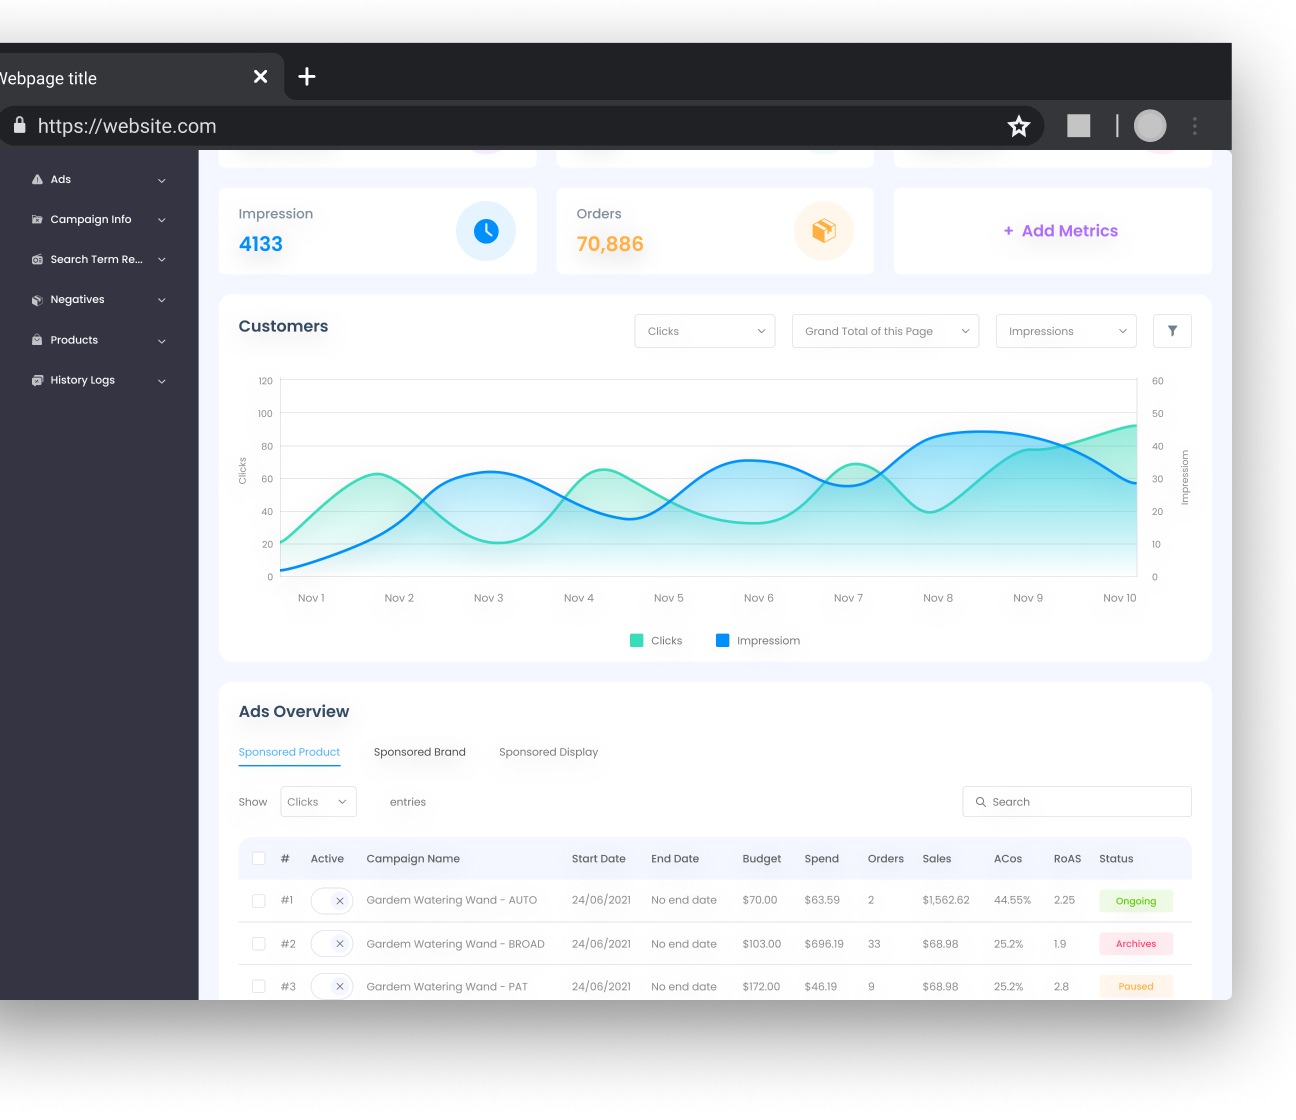Open the Grand Total of this Page dropdown
The width and height of the screenshot is (1296, 1120).
pos(884,330)
